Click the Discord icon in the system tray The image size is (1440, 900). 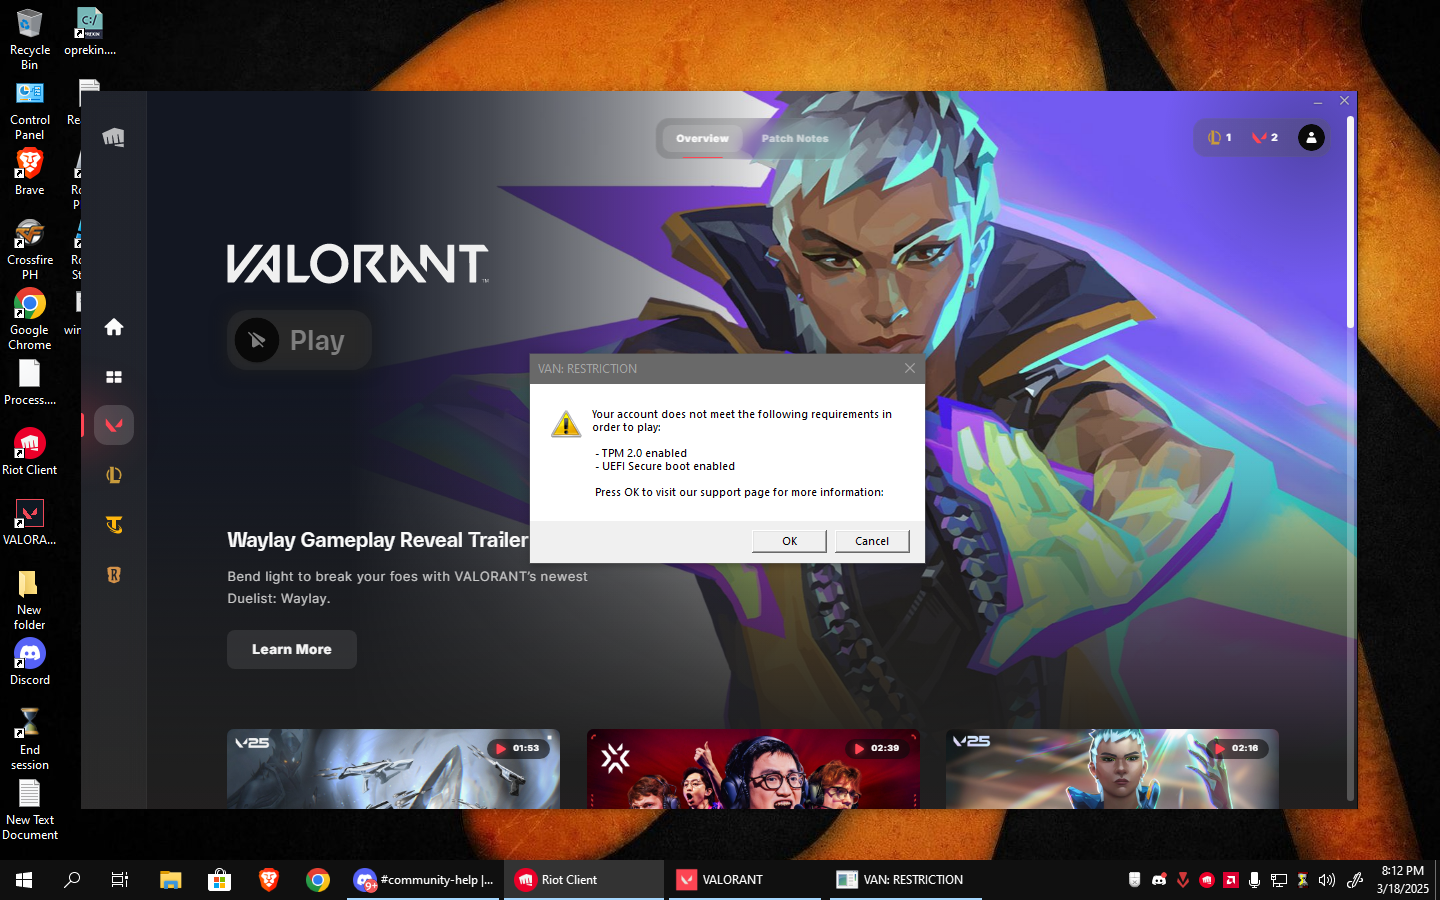tap(1159, 880)
